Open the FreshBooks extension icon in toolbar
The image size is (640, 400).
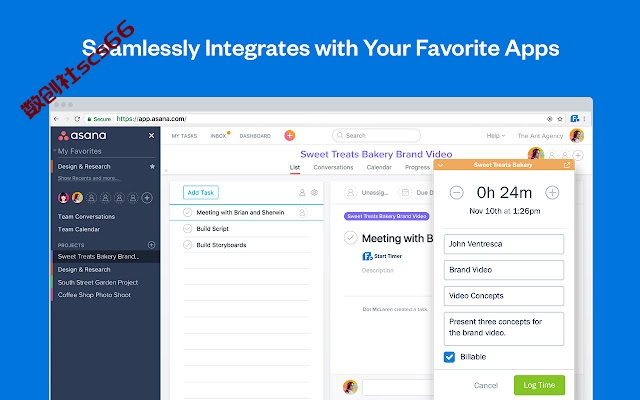[x=575, y=119]
